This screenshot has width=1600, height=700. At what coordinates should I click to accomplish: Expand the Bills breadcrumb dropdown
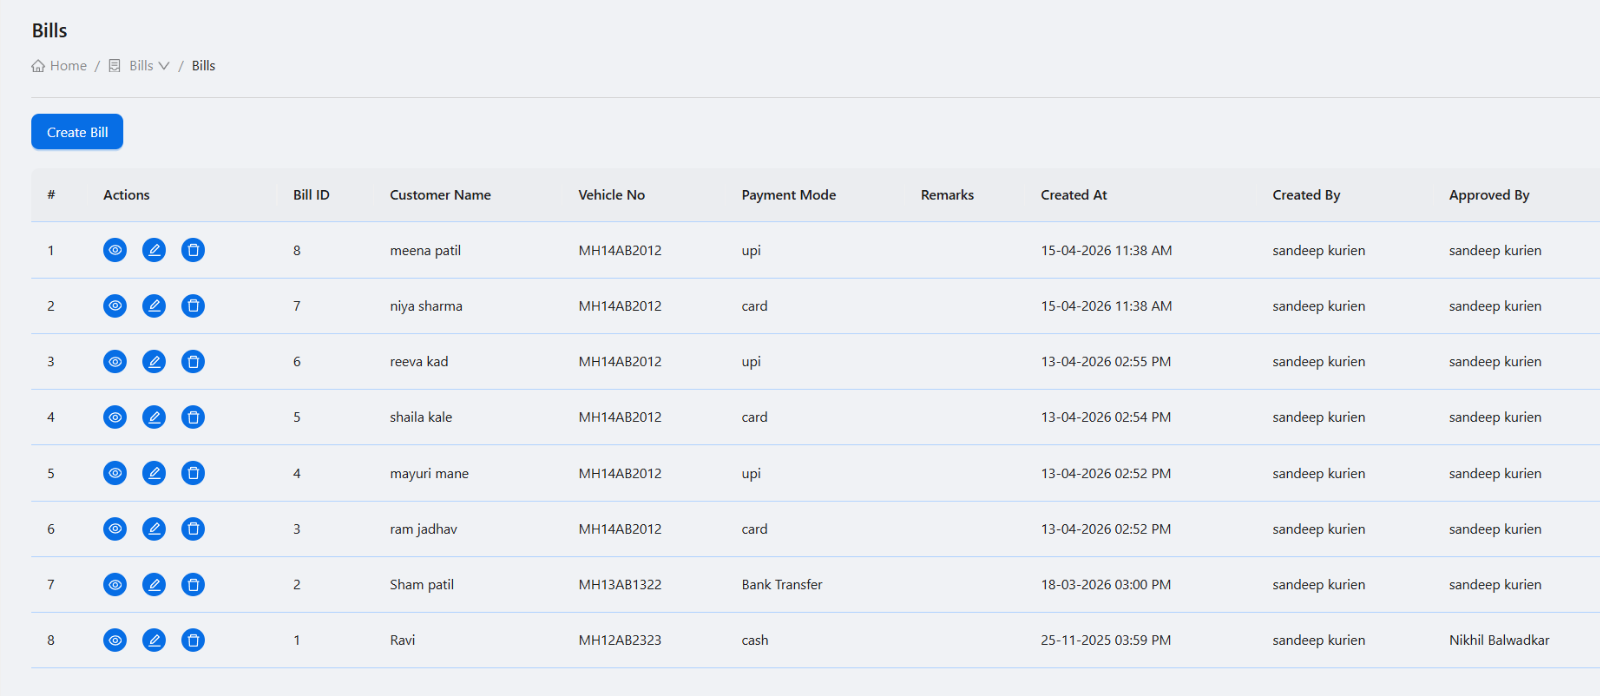pos(139,66)
